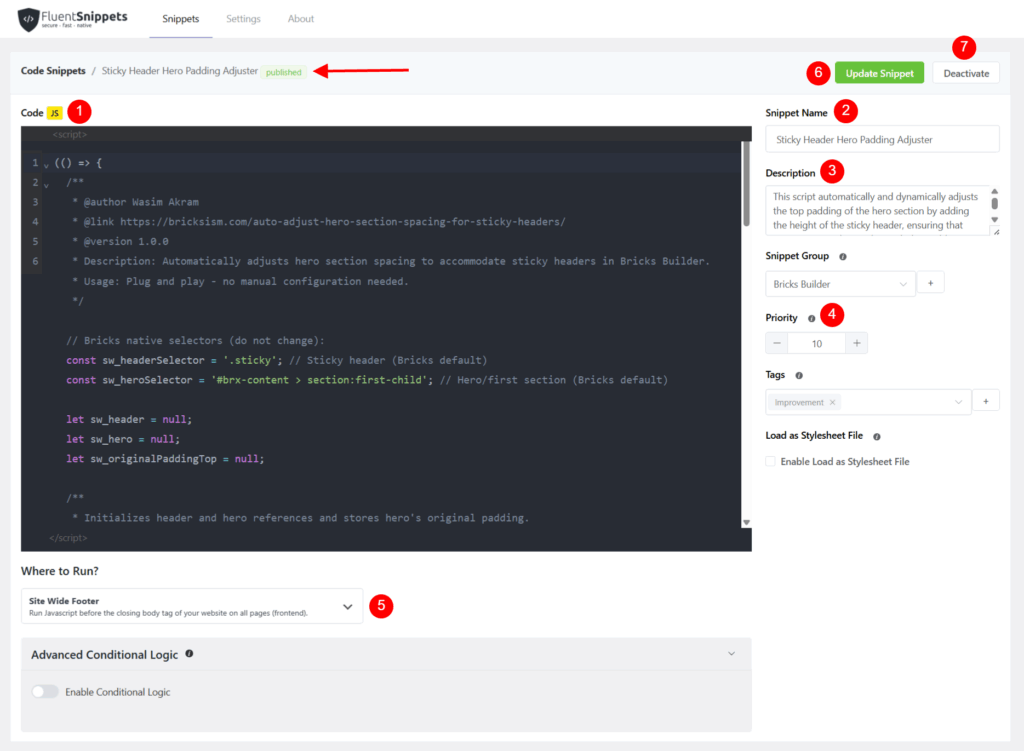This screenshot has height=751, width=1024.
Task: Click the info icon beside Snippet Group
Action: (x=844, y=256)
